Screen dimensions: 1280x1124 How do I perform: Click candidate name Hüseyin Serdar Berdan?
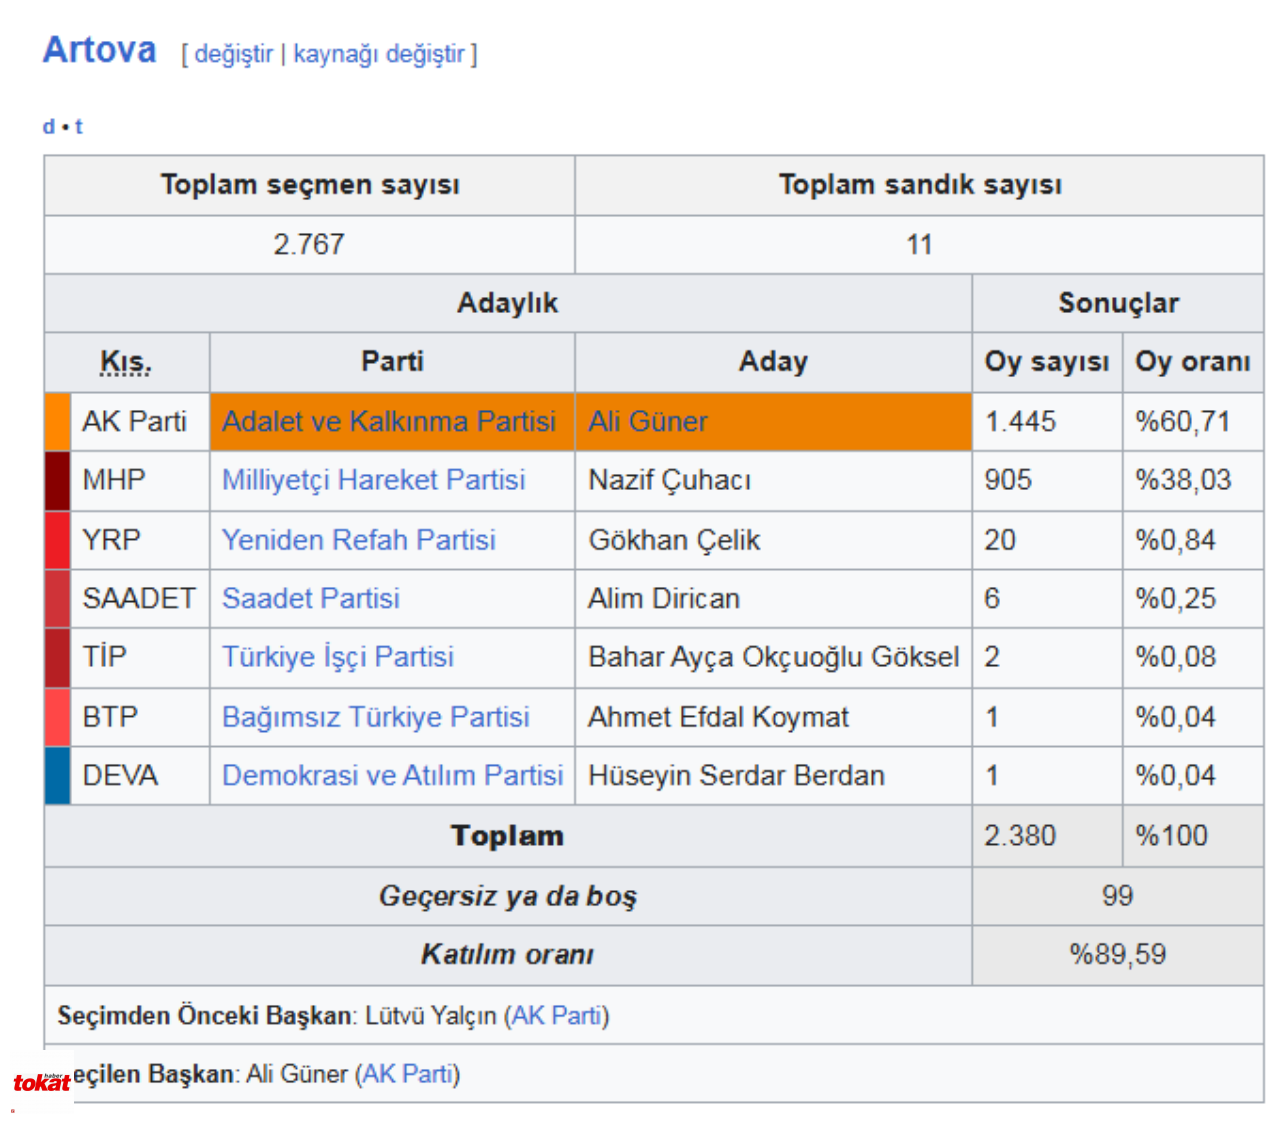click(x=737, y=775)
